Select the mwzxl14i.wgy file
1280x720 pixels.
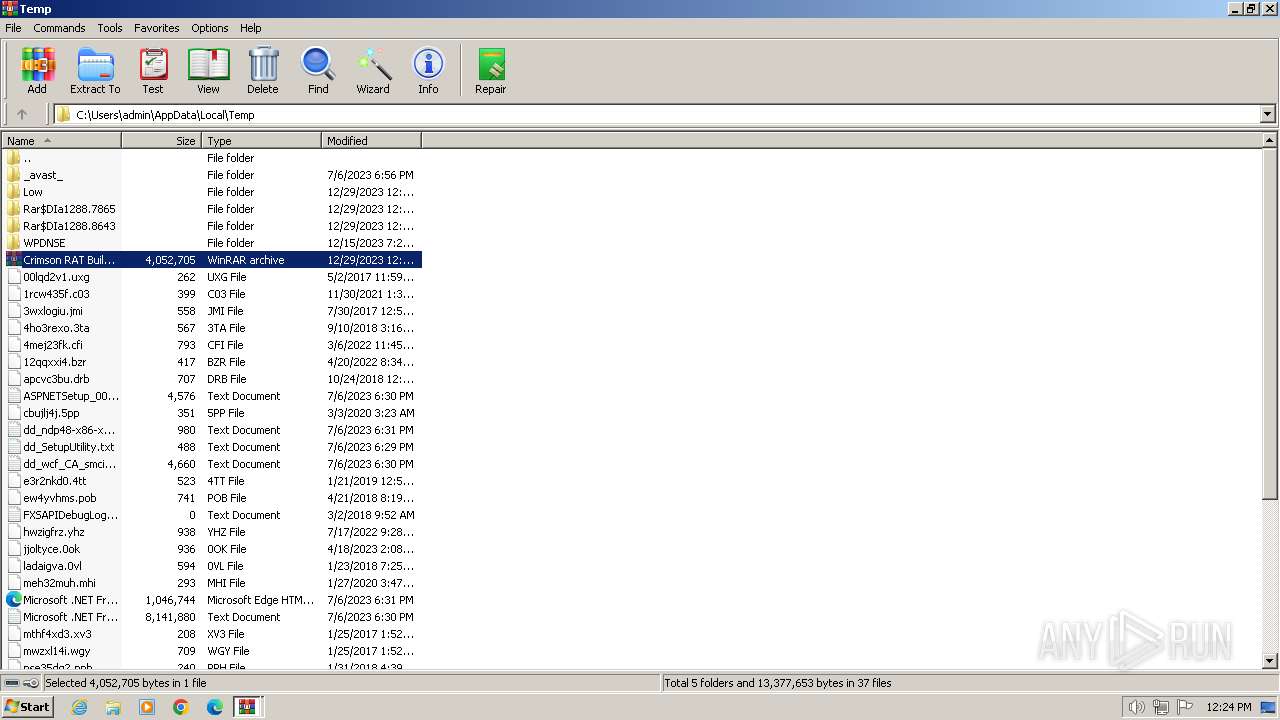212,651
